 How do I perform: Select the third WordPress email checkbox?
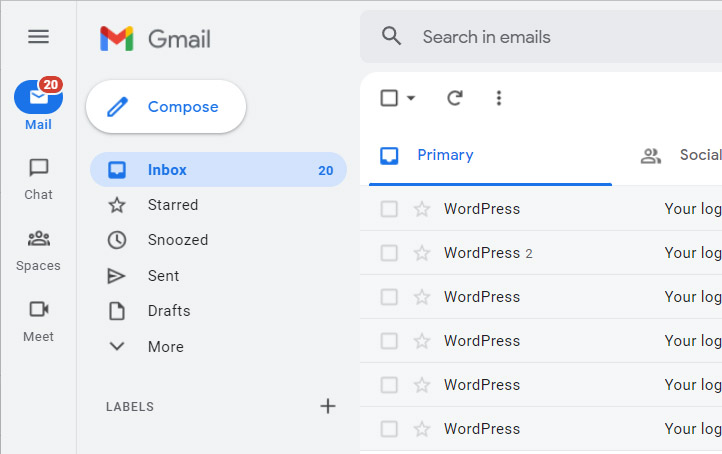[x=389, y=297]
